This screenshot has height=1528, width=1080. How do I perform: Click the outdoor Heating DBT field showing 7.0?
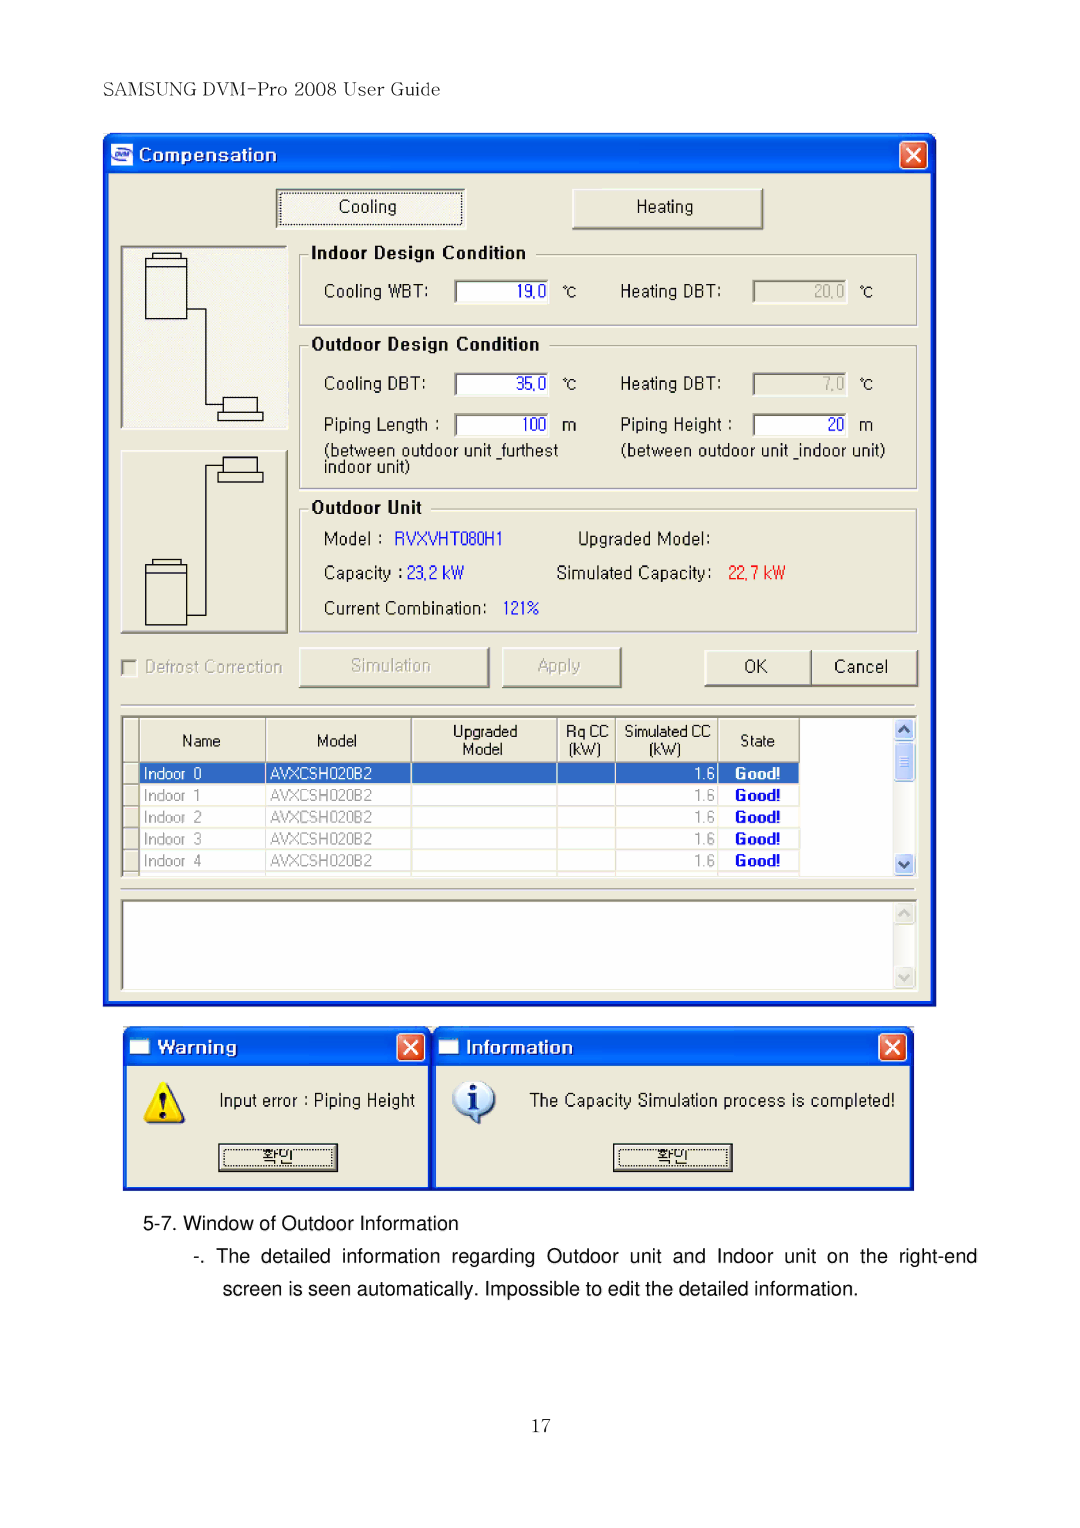coord(799,384)
